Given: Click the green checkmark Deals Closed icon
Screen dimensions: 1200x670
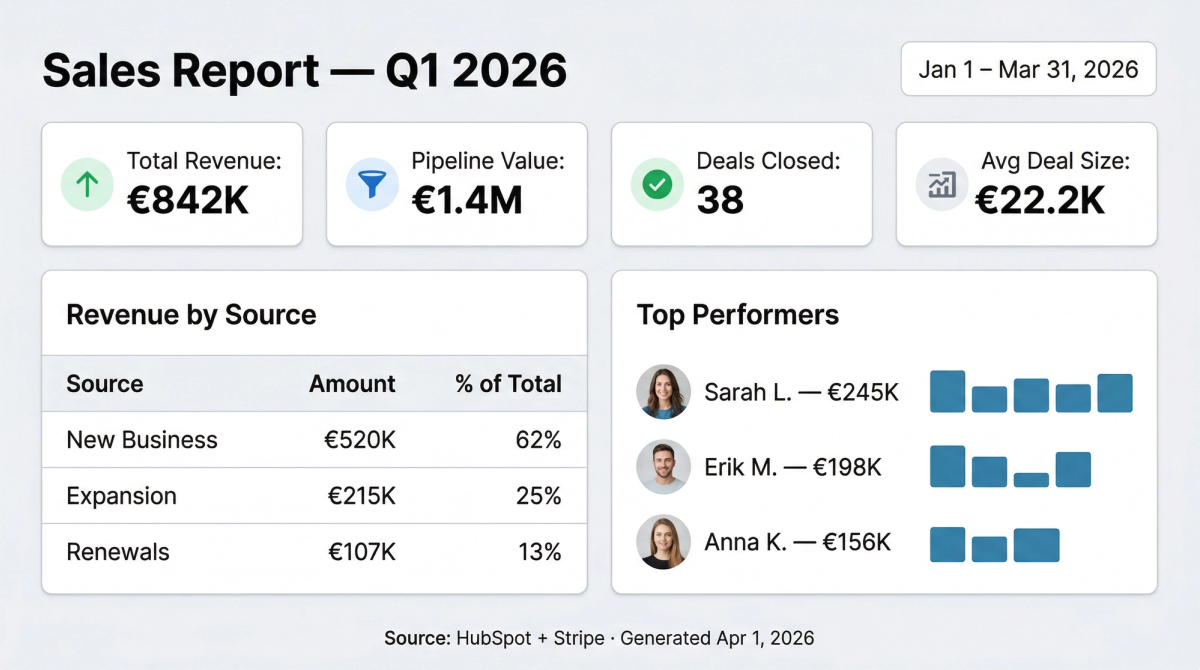Looking at the screenshot, I should 657,185.
